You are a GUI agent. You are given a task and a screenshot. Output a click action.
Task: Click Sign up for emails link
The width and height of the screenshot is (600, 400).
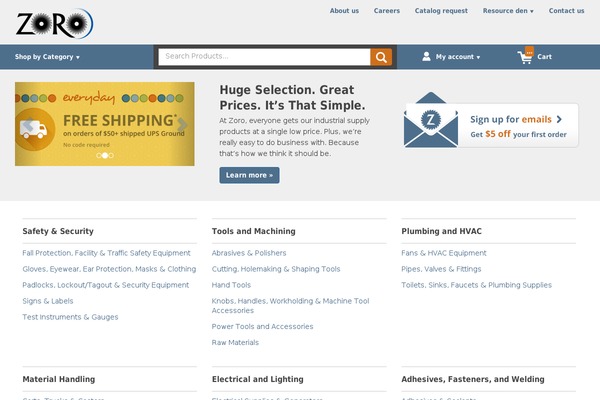(x=511, y=119)
